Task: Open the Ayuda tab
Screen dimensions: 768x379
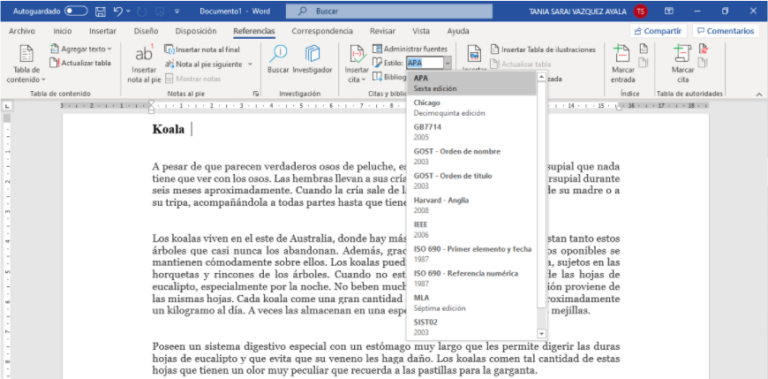Action: [x=458, y=31]
